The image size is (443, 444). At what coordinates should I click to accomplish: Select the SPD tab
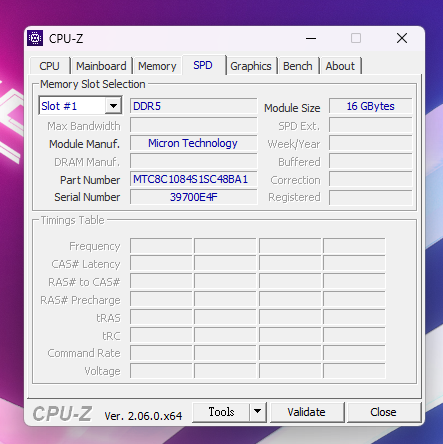203,65
